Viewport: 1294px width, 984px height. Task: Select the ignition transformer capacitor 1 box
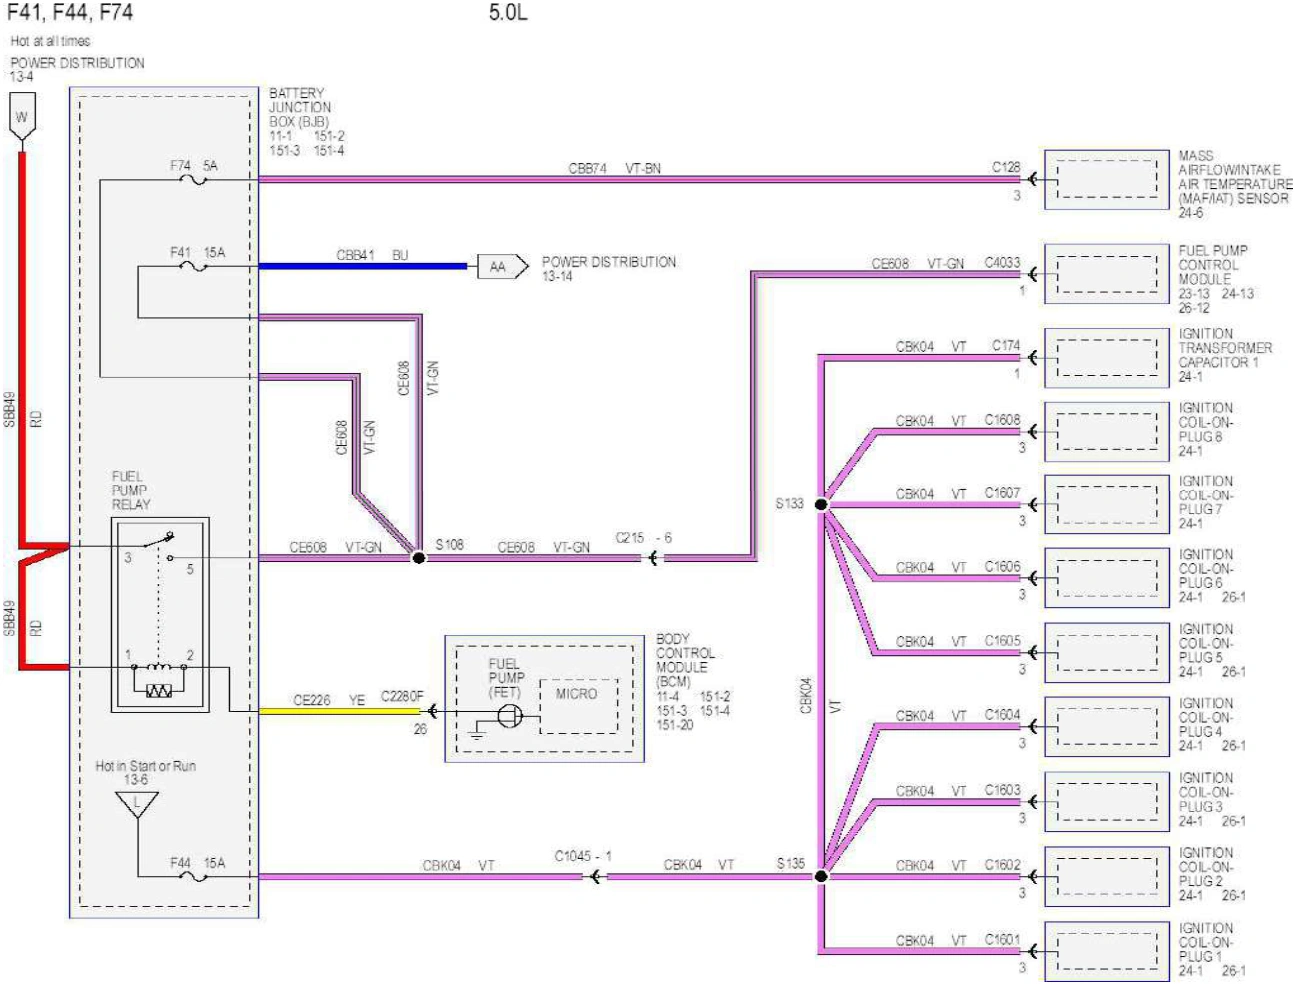1107,358
